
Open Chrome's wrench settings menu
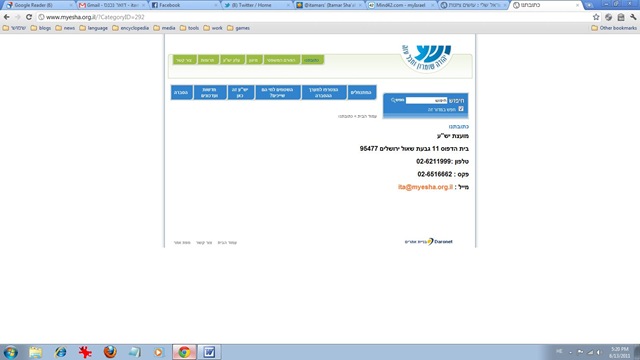(633, 17)
